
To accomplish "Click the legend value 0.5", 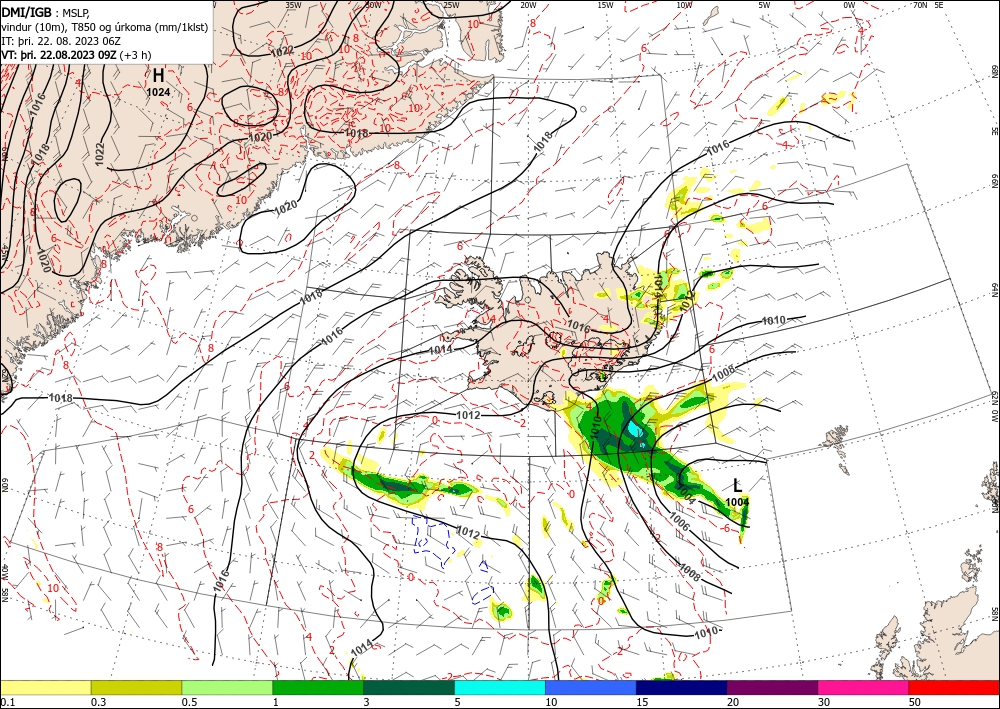I will point(189,702).
